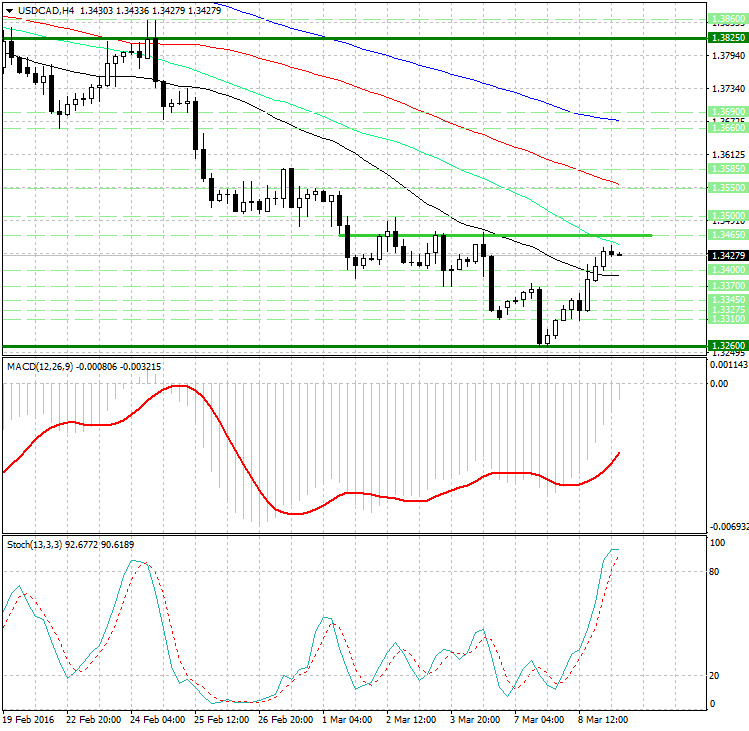
Task: Click the current price 1.34279 label
Action: [x=728, y=256]
